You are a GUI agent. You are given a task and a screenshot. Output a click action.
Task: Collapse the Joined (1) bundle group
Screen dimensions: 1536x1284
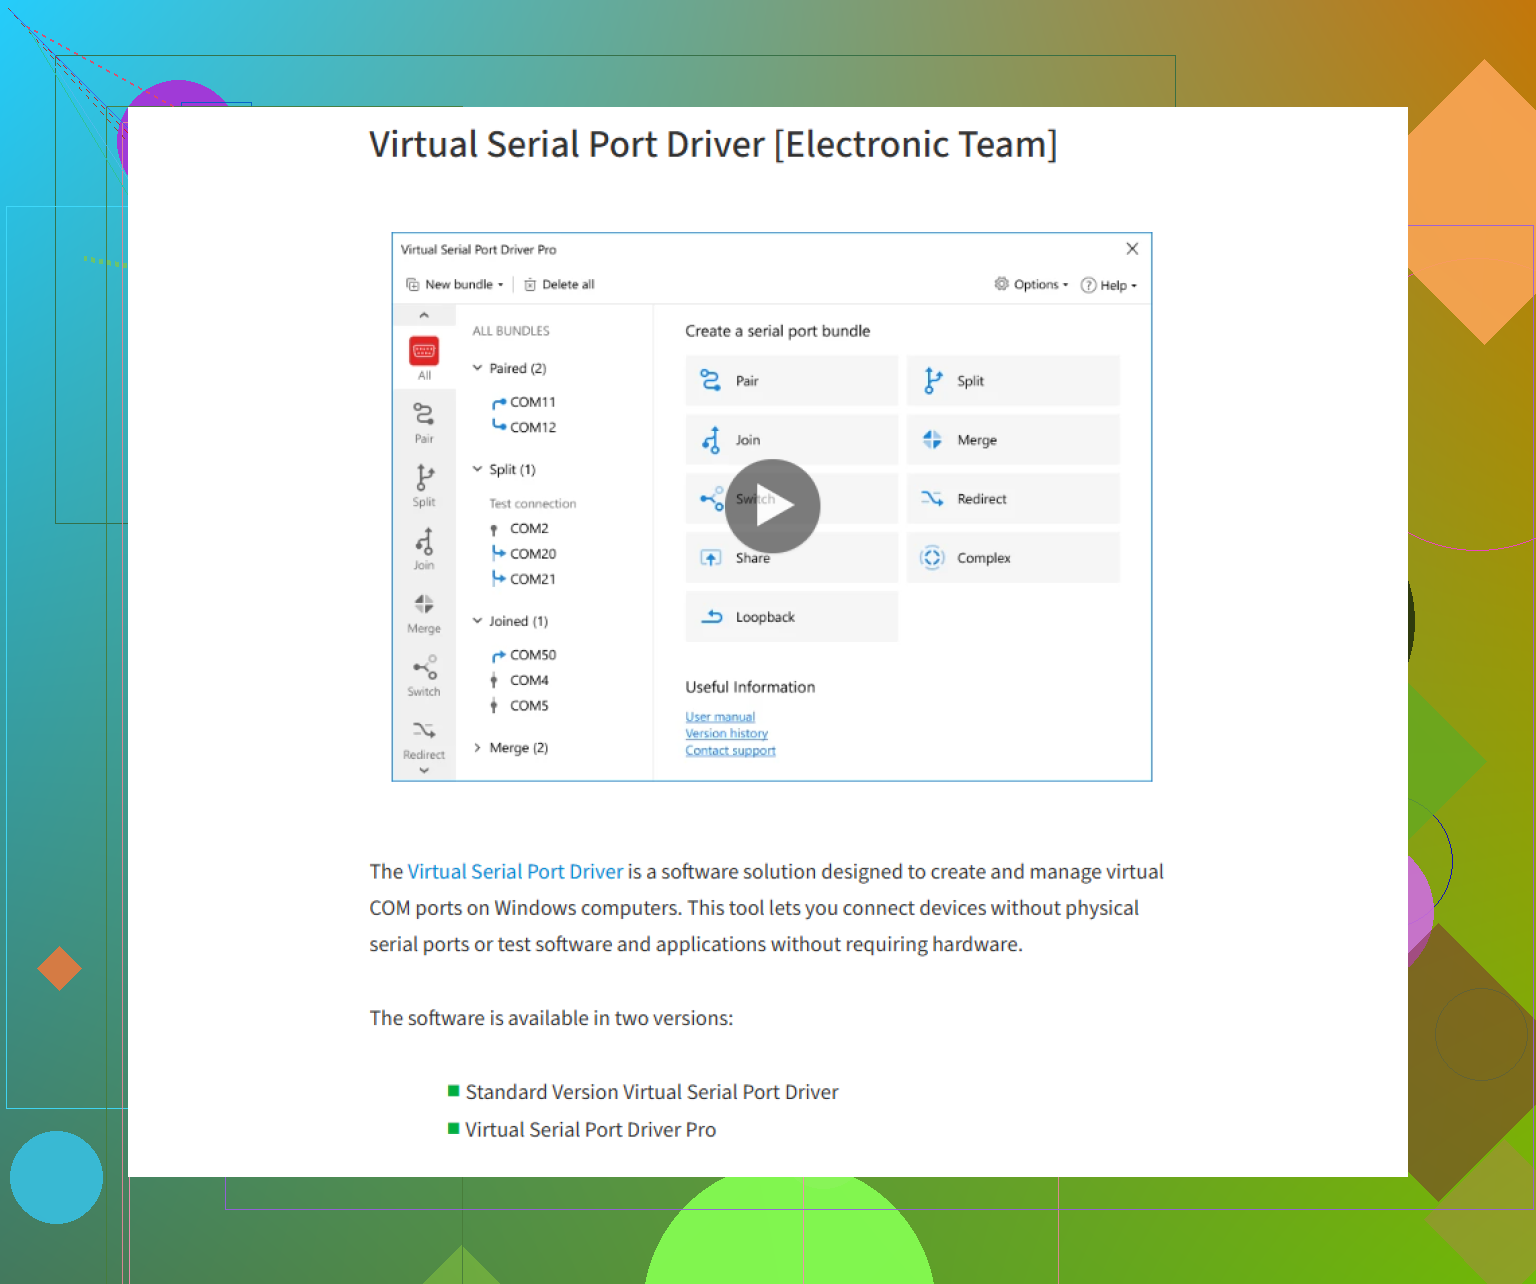[x=478, y=621]
